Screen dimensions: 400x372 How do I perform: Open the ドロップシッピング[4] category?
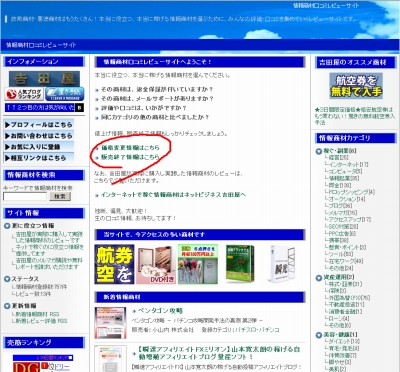[352, 192]
